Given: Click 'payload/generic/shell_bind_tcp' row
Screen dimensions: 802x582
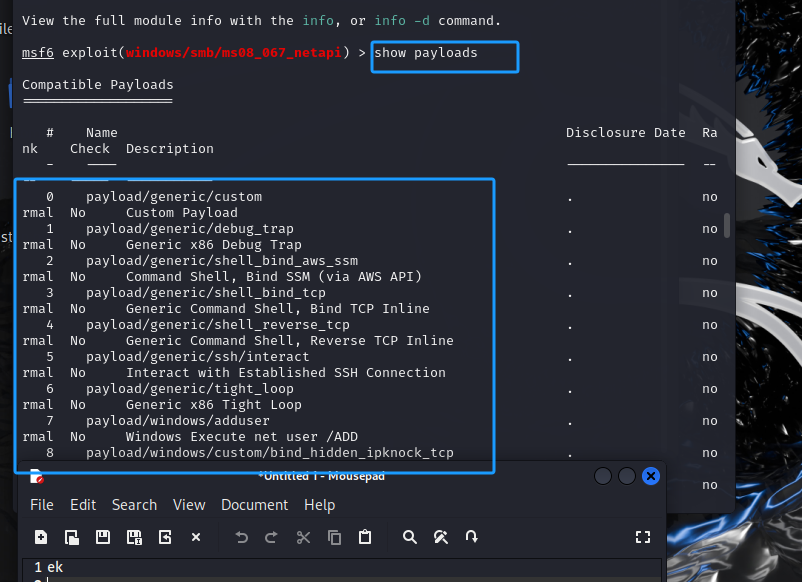Looking at the screenshot, I should tap(206, 293).
